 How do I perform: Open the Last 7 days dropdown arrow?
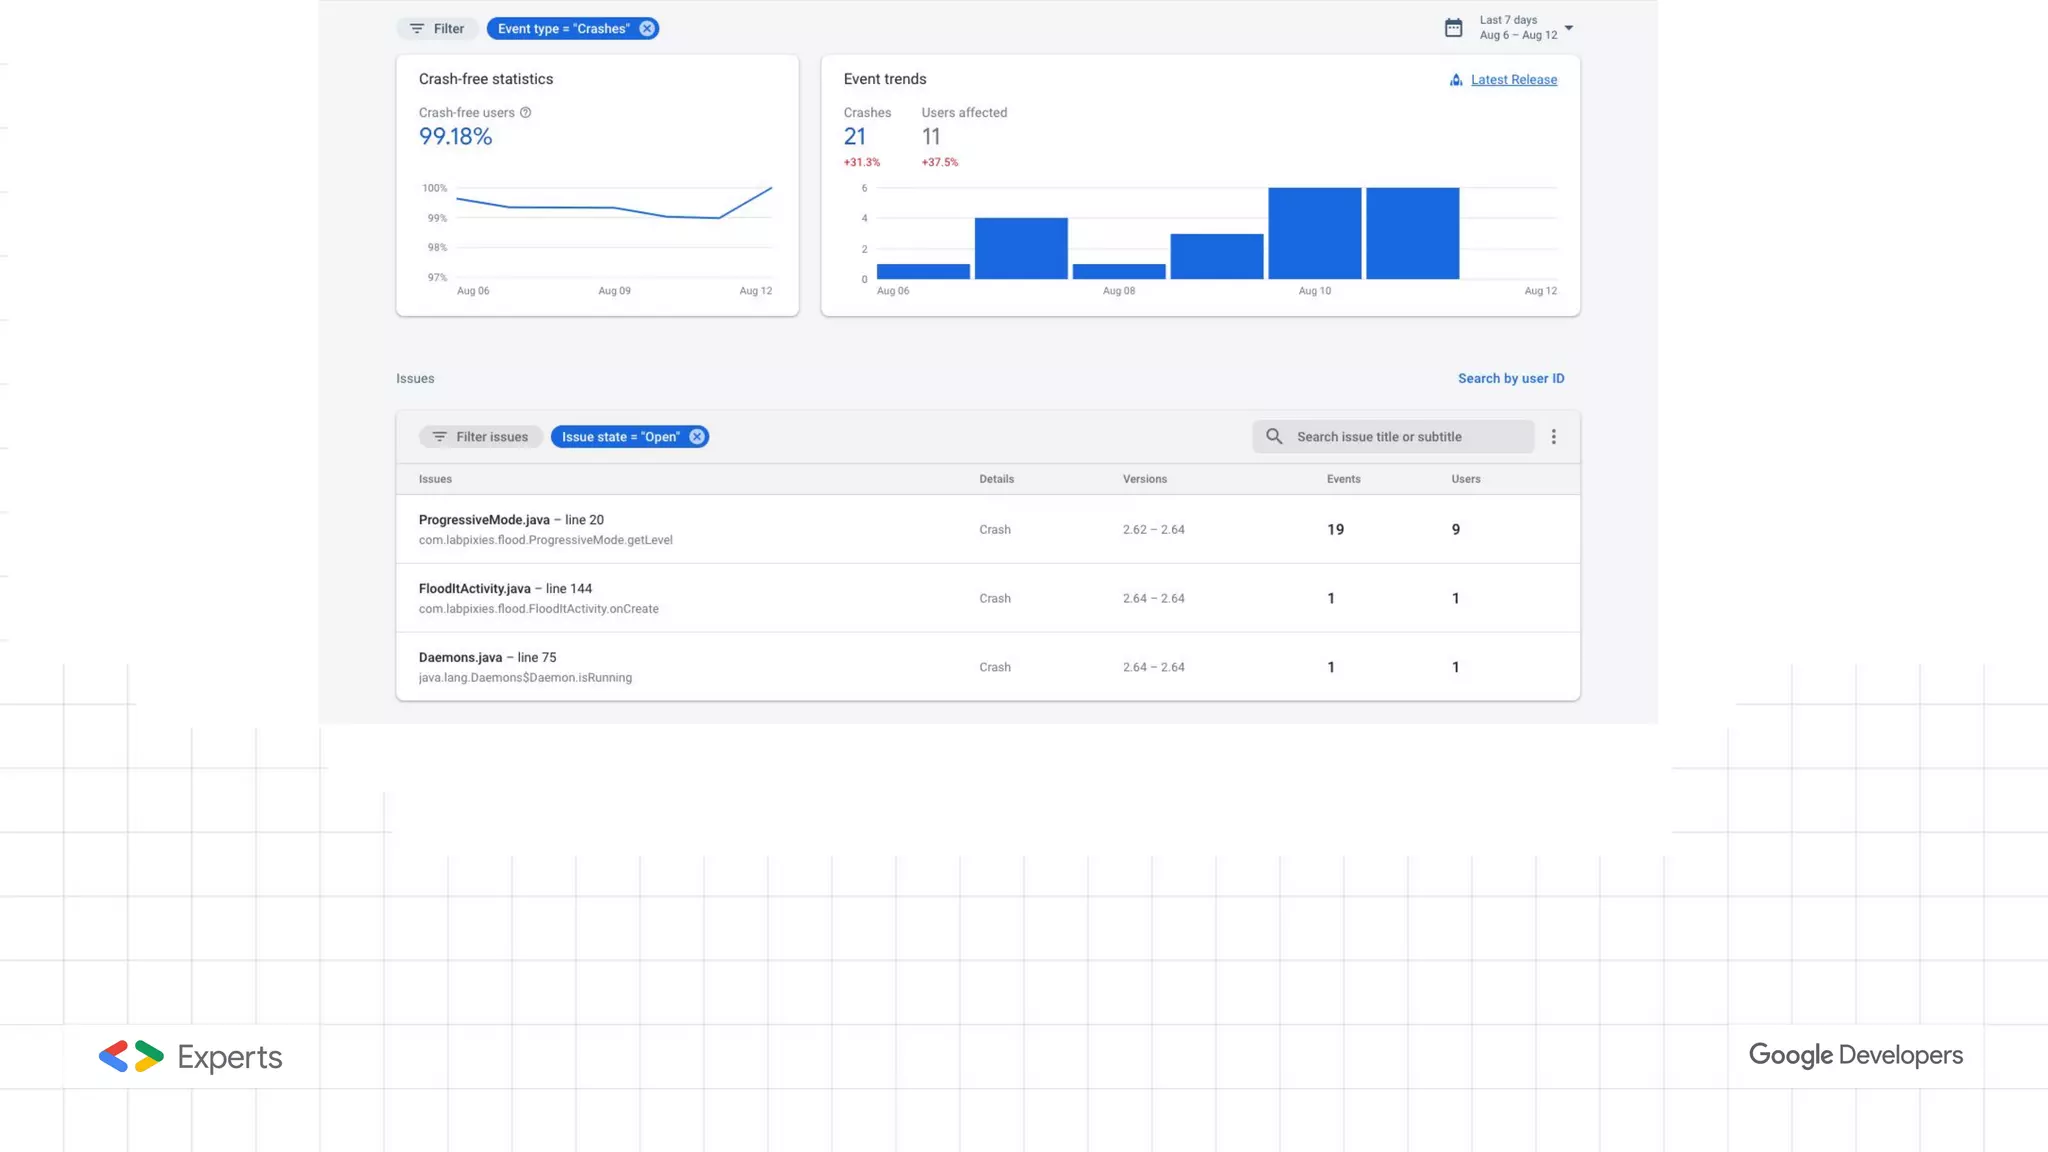click(x=1569, y=28)
